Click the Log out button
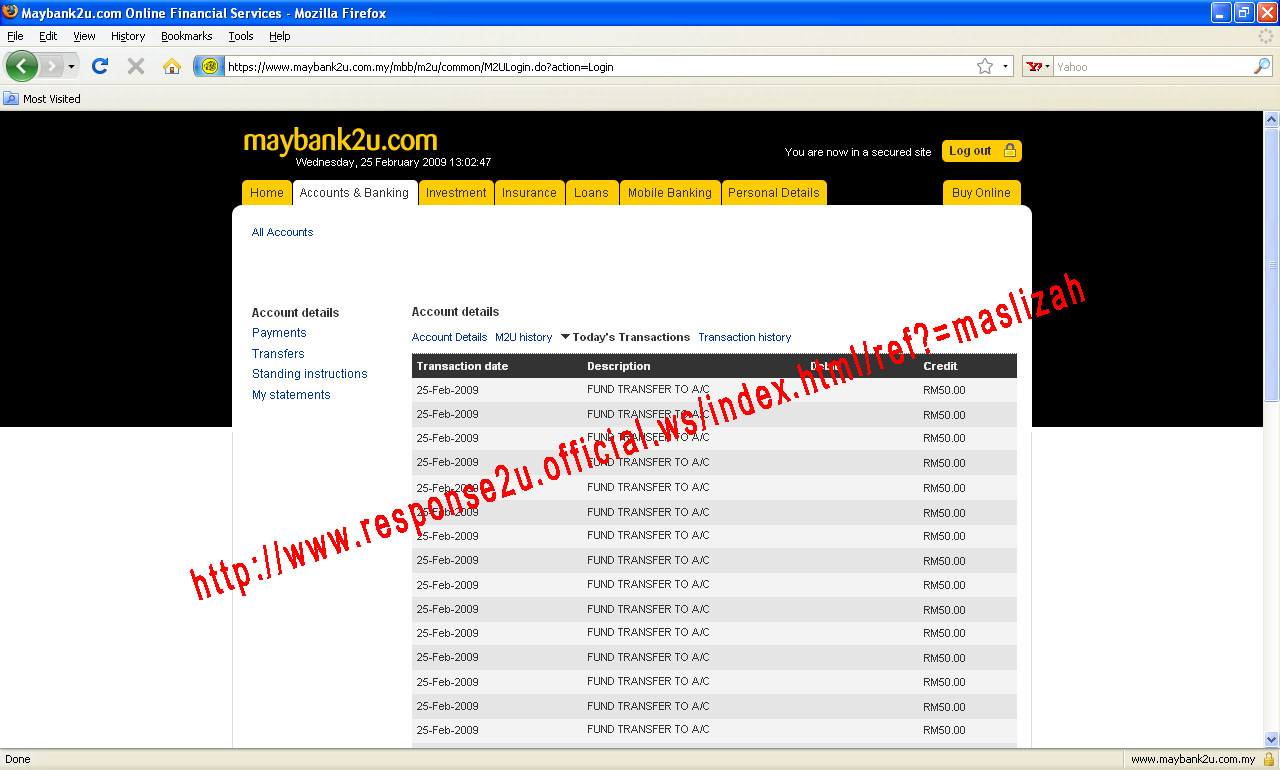 pyautogui.click(x=981, y=151)
